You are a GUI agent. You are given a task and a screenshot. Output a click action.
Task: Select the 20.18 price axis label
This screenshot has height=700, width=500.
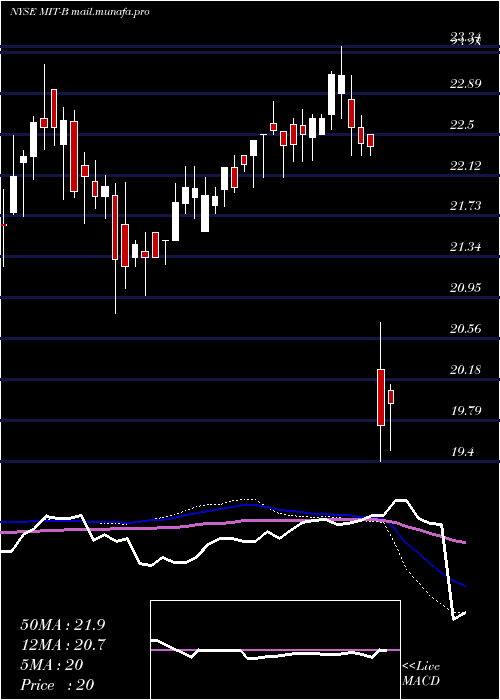[x=465, y=370]
